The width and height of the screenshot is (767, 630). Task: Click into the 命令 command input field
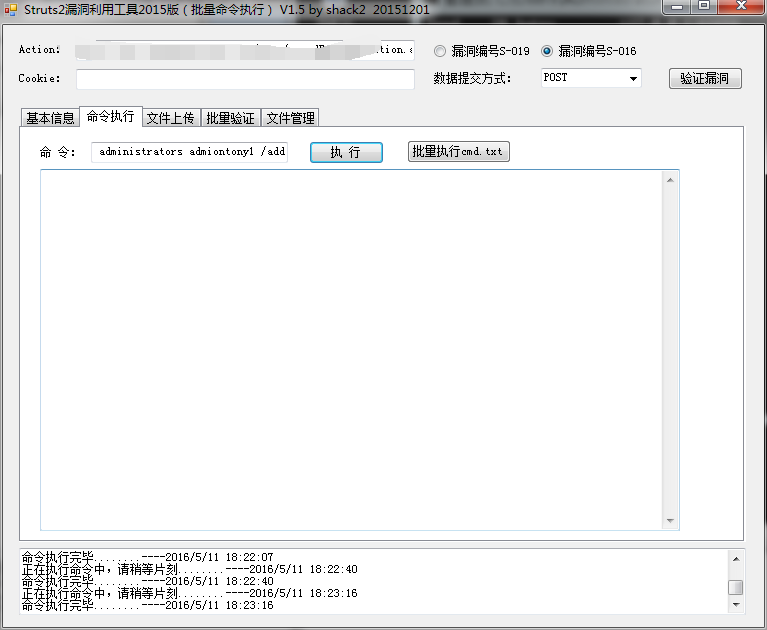(189, 152)
